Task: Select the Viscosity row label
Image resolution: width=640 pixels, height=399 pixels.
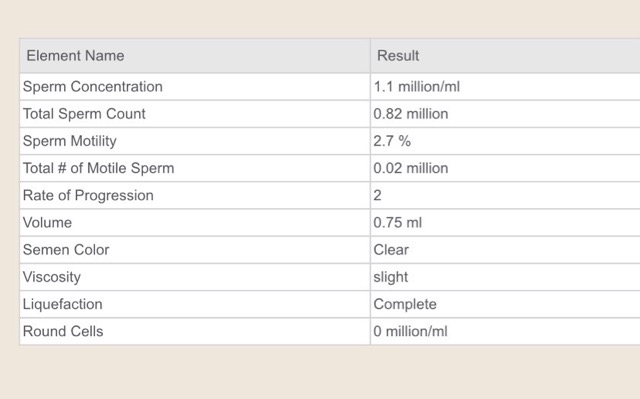Action: (x=52, y=277)
